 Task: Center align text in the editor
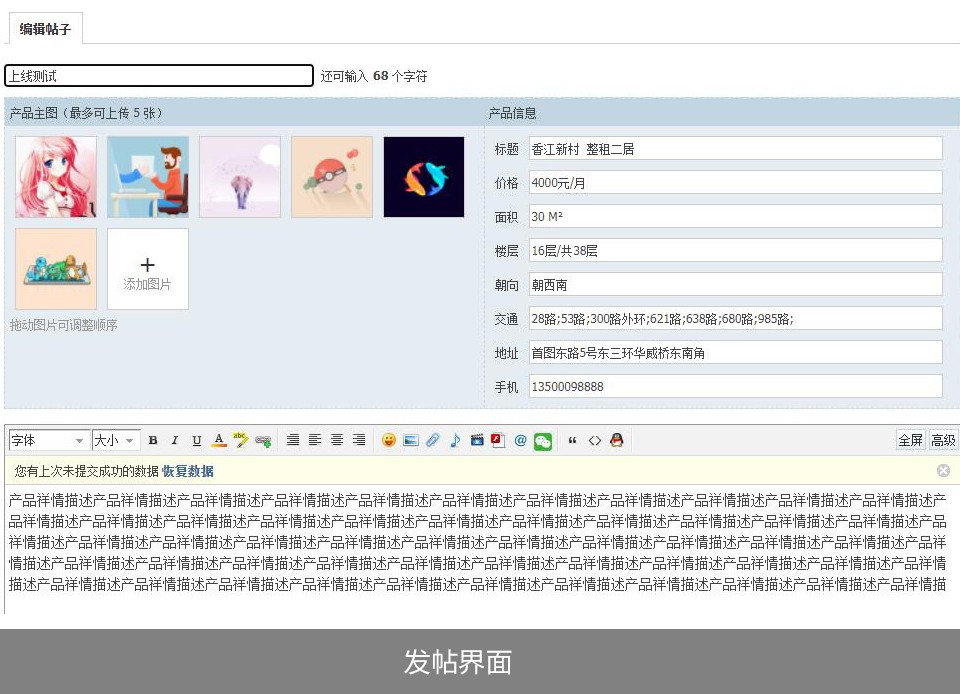tap(337, 439)
